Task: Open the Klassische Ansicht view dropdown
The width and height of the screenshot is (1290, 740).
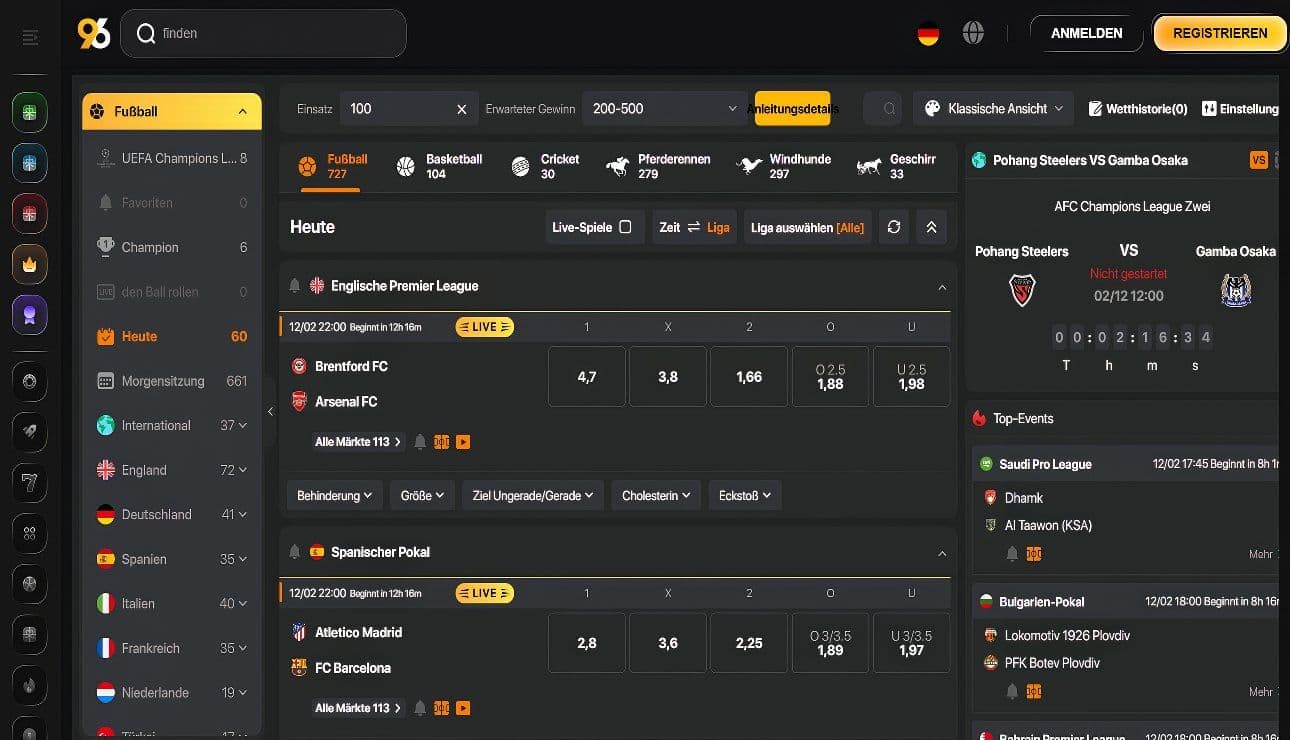Action: click(992, 108)
